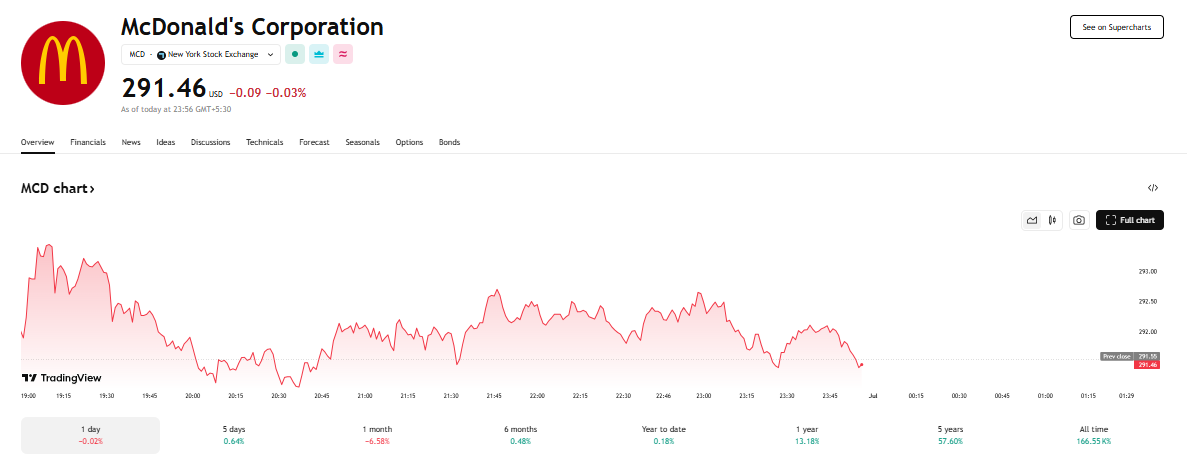Open the Forecast tab
The height and width of the screenshot is (462, 1187).
(314, 142)
